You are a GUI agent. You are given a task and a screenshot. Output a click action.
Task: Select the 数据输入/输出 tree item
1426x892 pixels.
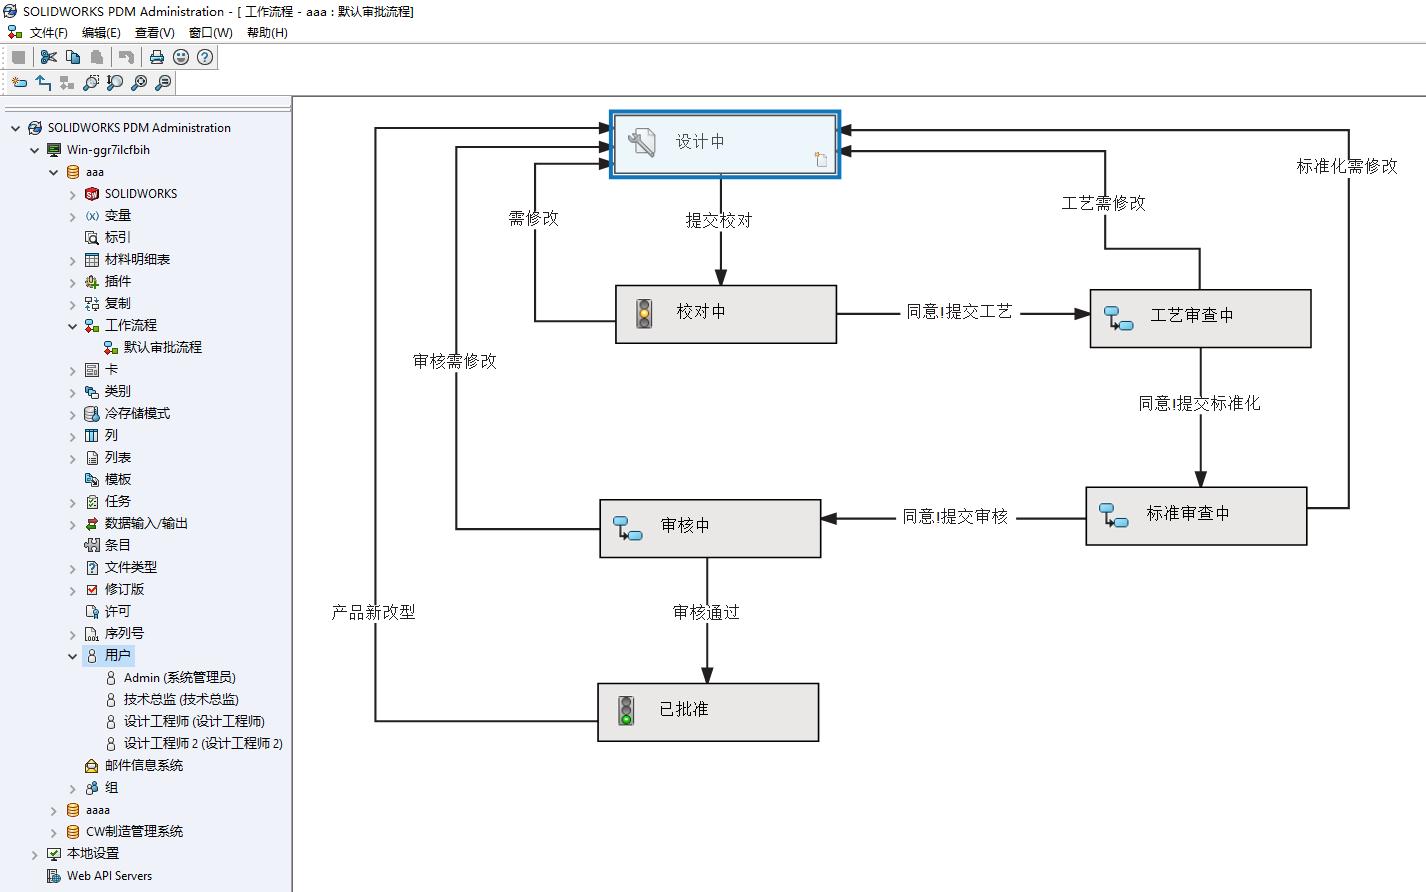(146, 523)
